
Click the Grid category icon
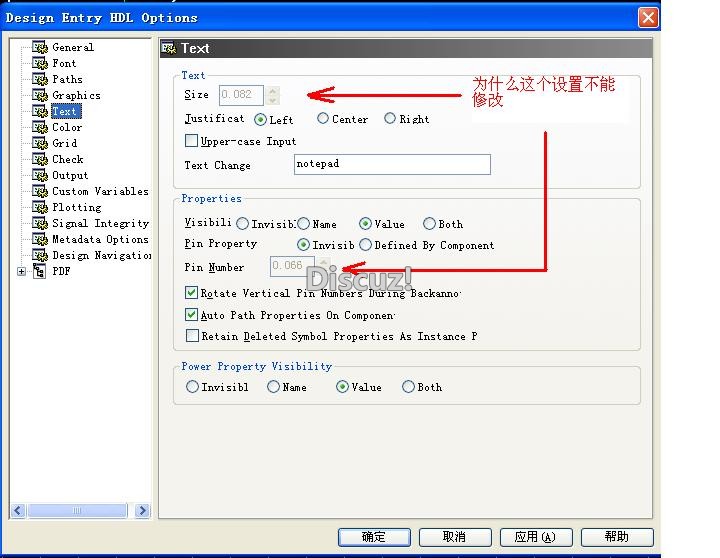(40, 143)
